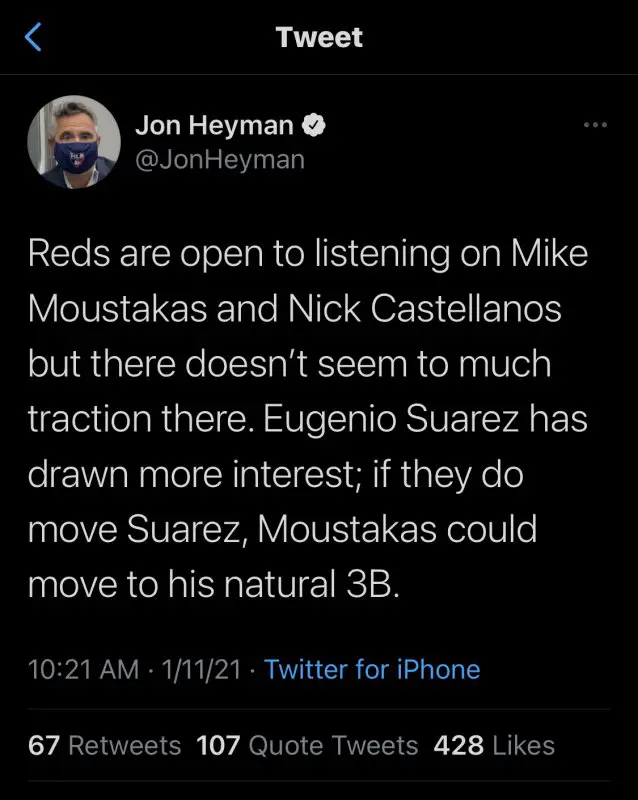View the 67 Retweets list
This screenshot has width=638, height=800.
point(104,745)
